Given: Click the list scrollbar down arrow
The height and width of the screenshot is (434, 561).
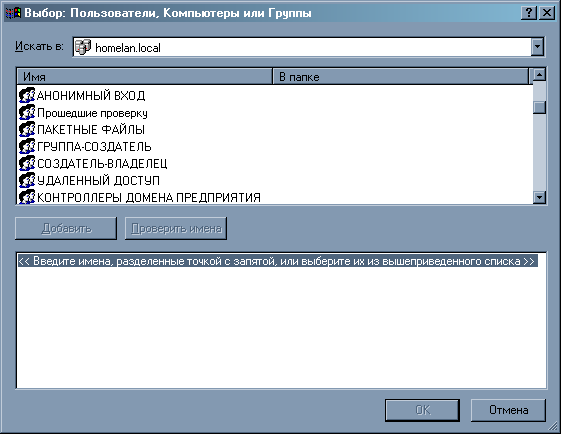Looking at the screenshot, I should pyautogui.click(x=539, y=197).
